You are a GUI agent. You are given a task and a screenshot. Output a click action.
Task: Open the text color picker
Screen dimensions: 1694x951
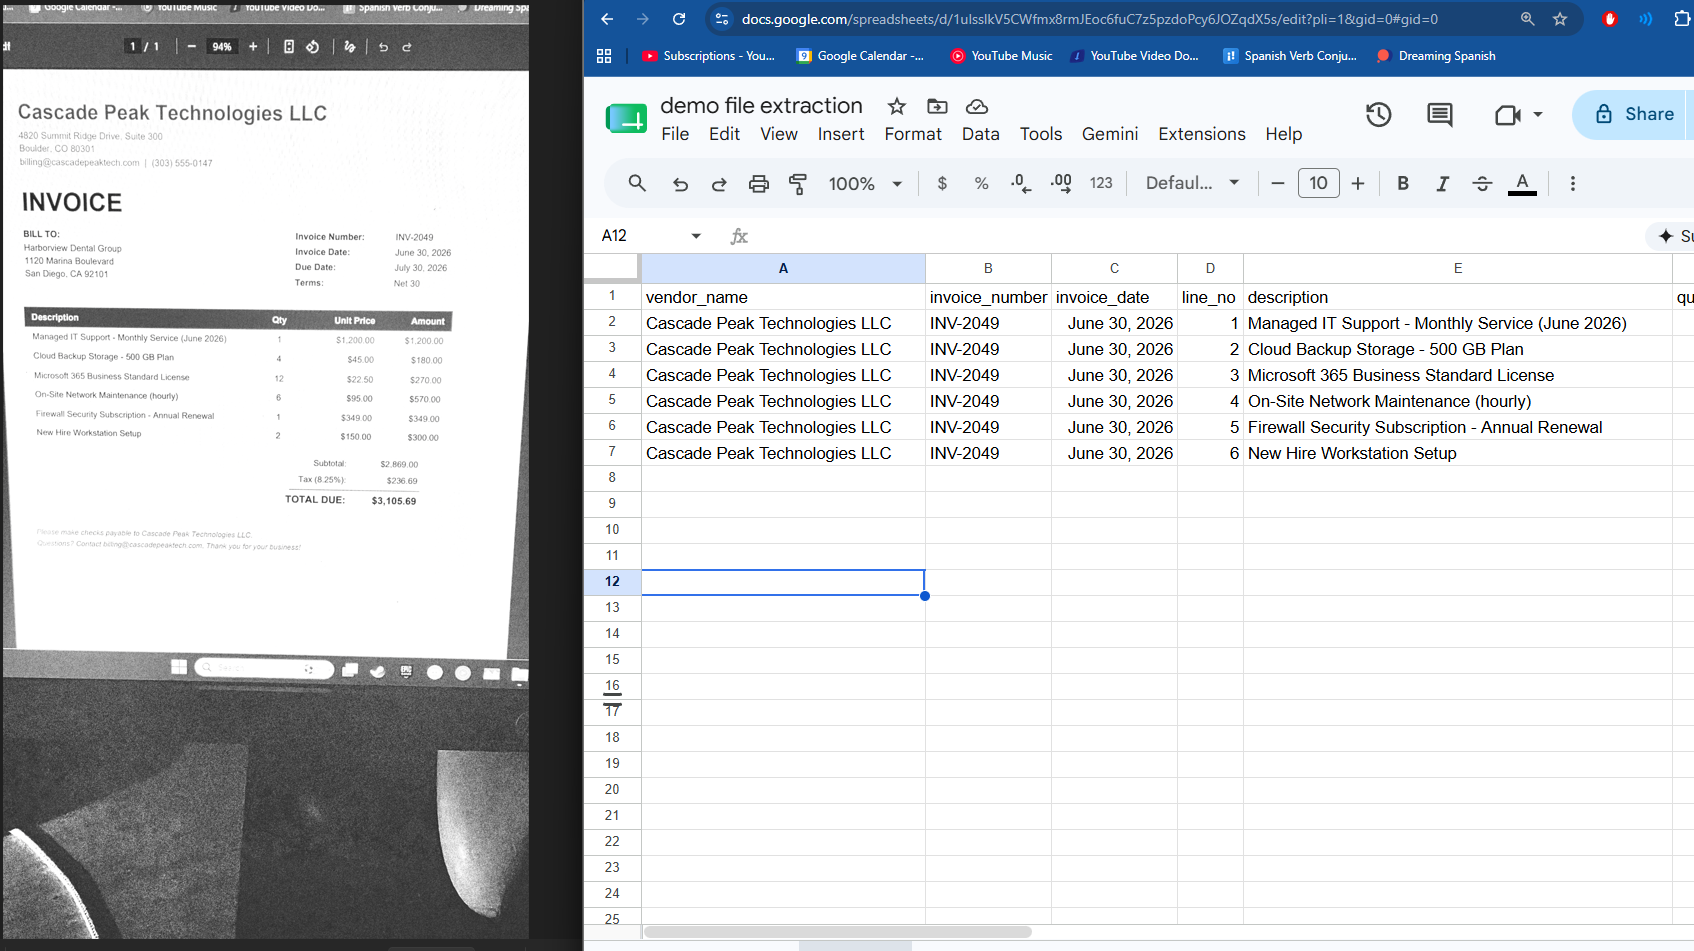1522,183
